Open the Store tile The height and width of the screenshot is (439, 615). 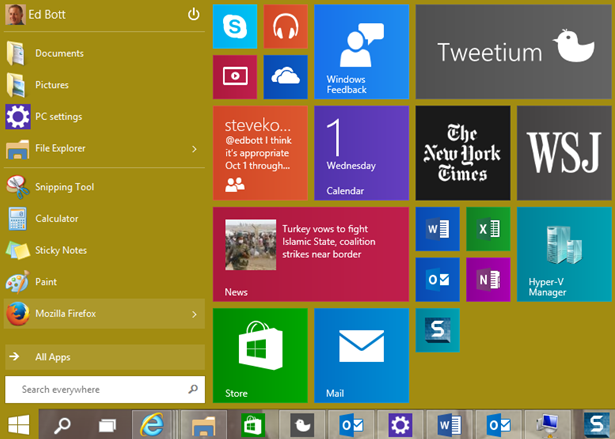point(260,355)
